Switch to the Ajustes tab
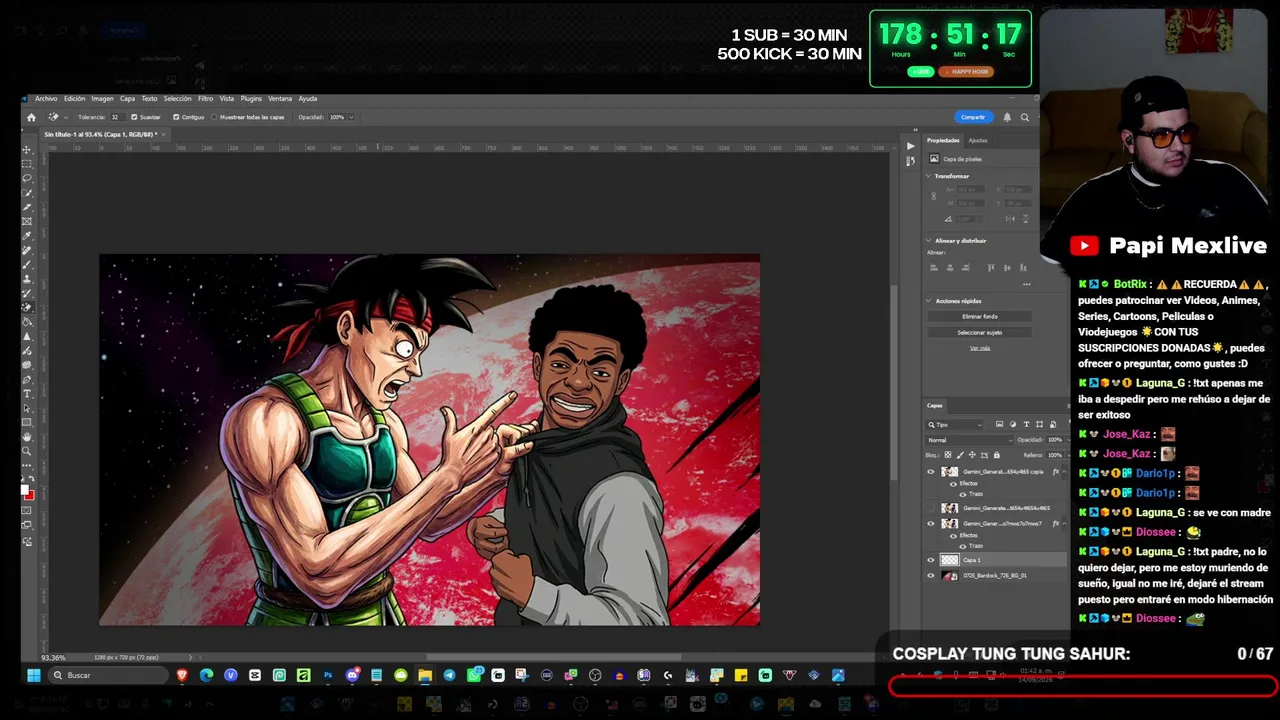Screen dimensions: 1280x720 click(978, 140)
